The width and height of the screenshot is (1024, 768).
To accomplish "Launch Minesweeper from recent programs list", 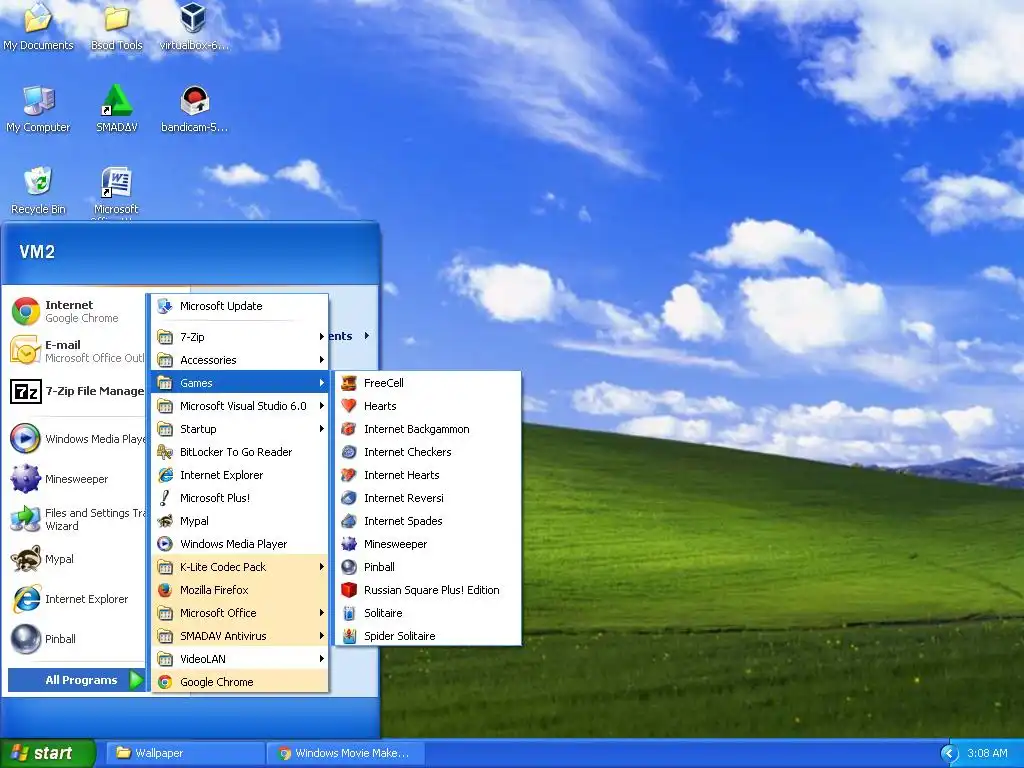I will click(x=76, y=479).
